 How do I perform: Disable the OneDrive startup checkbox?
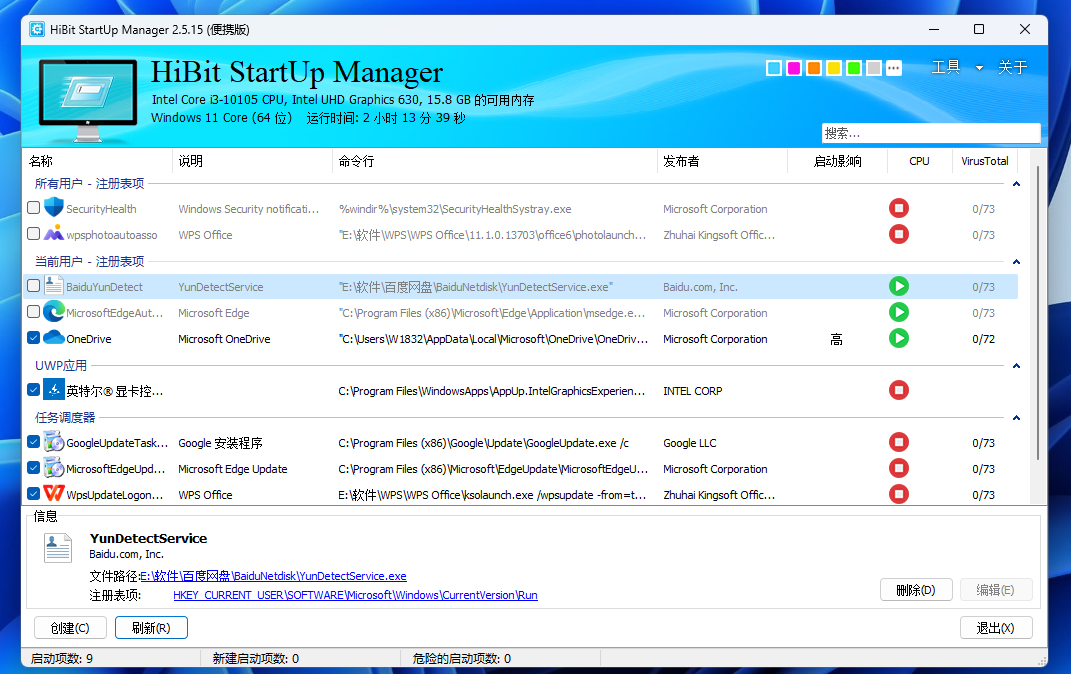pyautogui.click(x=33, y=337)
